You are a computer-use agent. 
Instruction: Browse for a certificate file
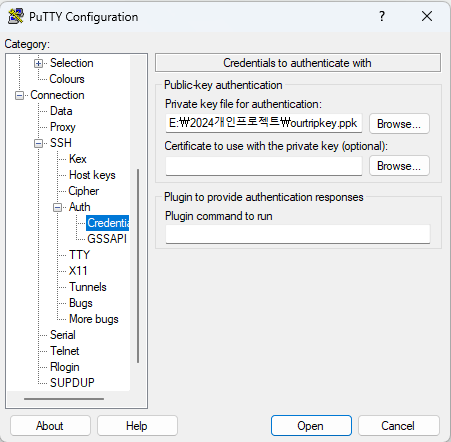pyautogui.click(x=399, y=166)
